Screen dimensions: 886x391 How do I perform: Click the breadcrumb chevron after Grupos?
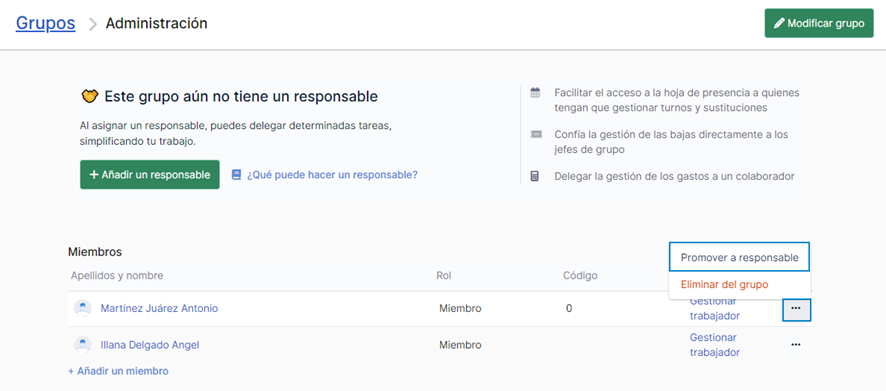pos(92,24)
